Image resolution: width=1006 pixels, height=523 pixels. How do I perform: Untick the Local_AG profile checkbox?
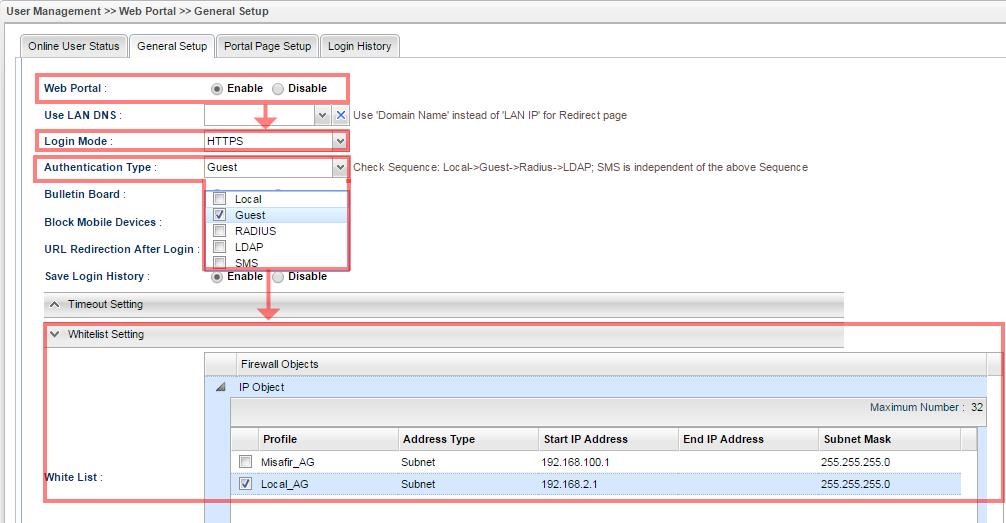pos(245,484)
